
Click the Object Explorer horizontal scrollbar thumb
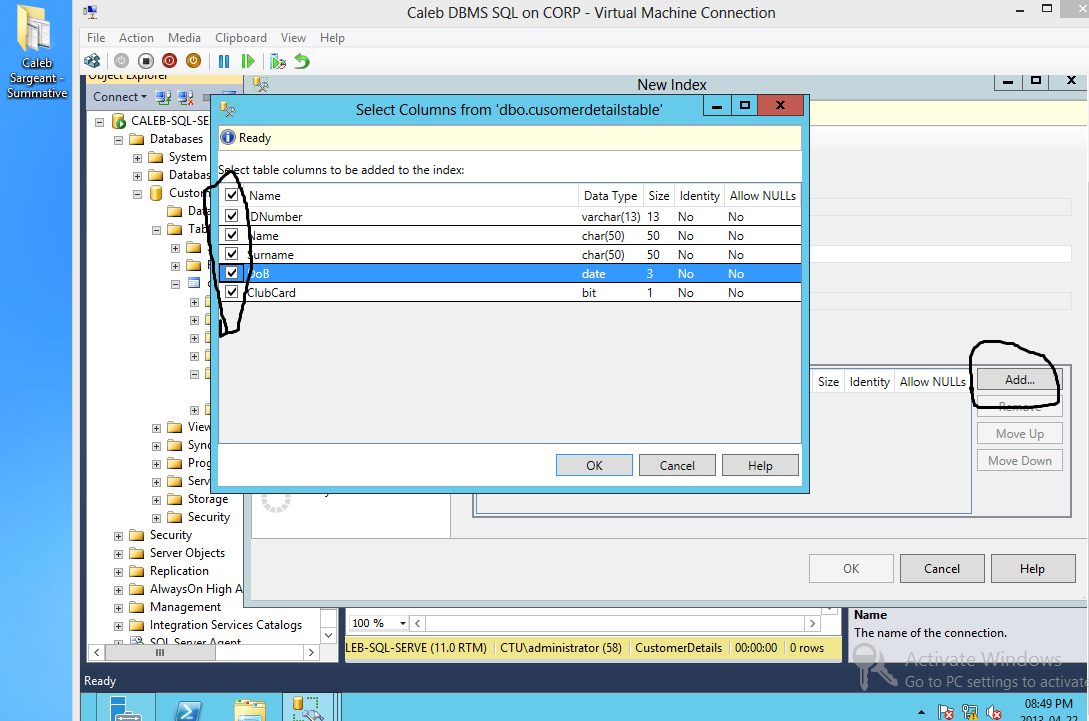(159, 652)
